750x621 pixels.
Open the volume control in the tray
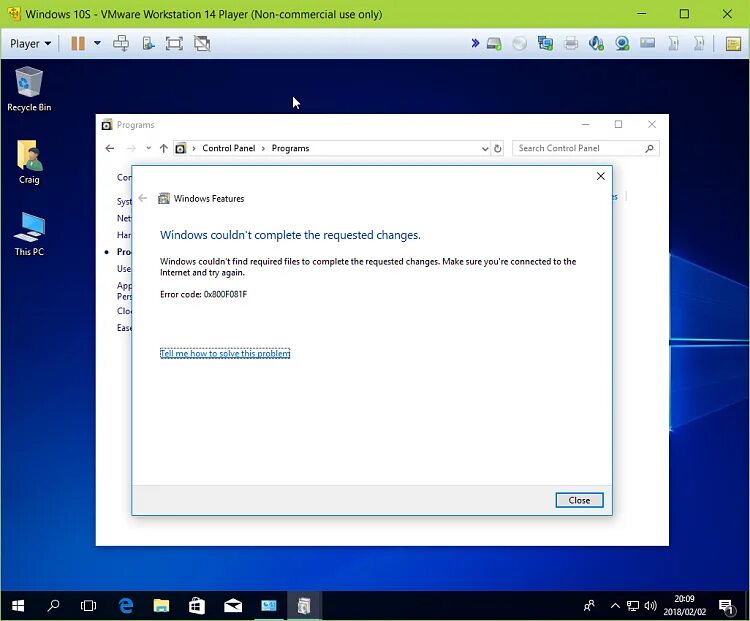(x=650, y=606)
